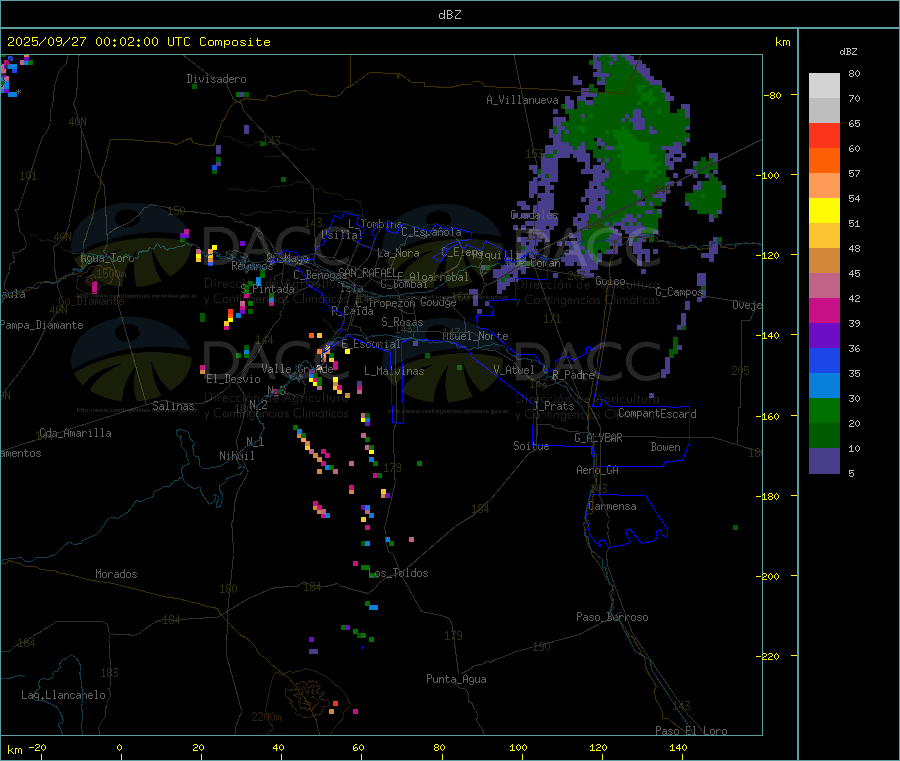The height and width of the screenshot is (761, 900).
Task: Click the Paso_Barroso label
Action: (x=612, y=617)
